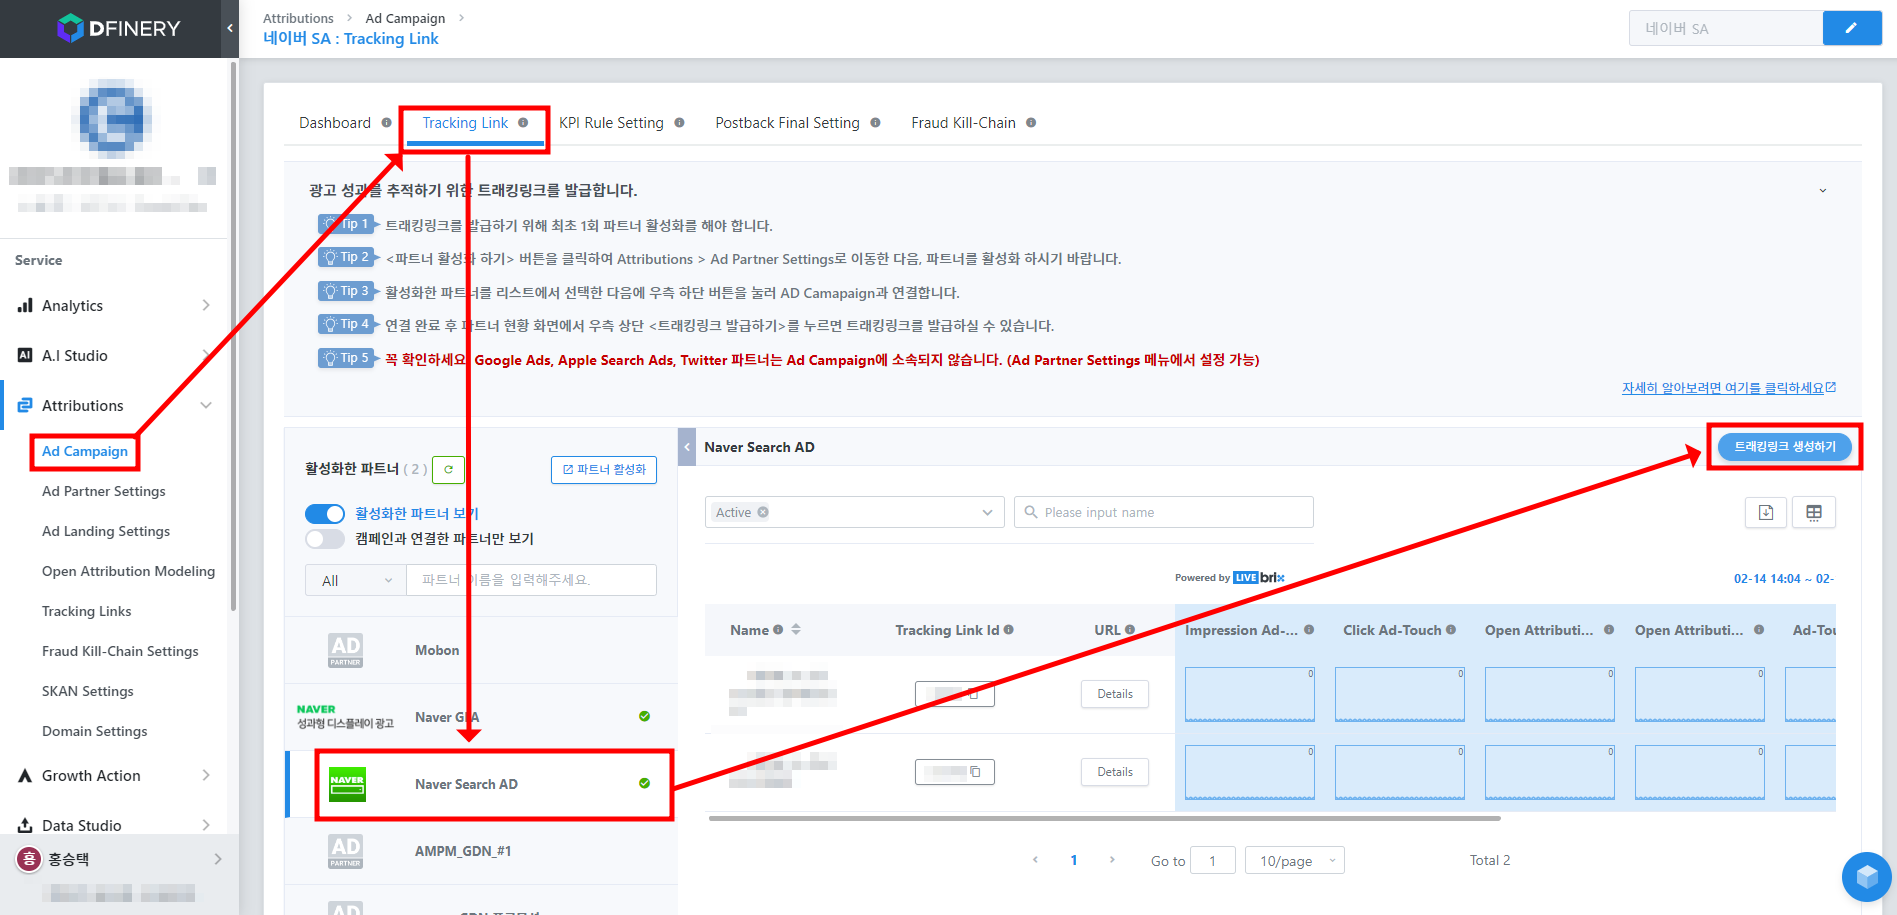Screen dimensions: 1897x915
Task: Click the Attributions link icon
Action: click(25, 405)
